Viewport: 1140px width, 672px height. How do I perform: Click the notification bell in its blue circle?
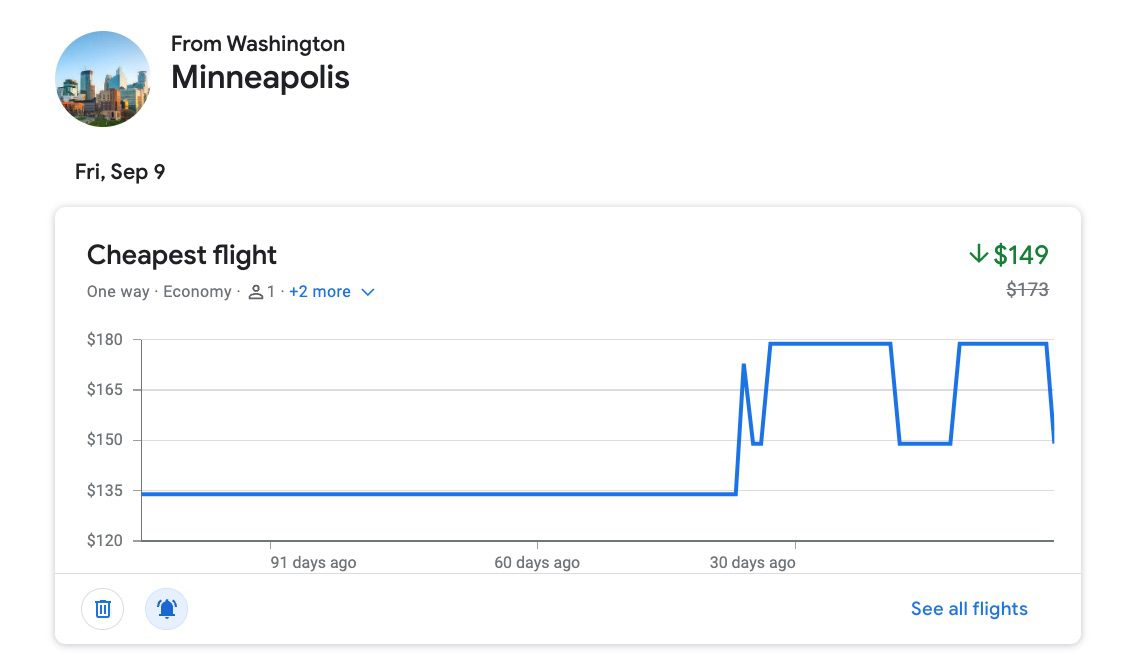[166, 608]
